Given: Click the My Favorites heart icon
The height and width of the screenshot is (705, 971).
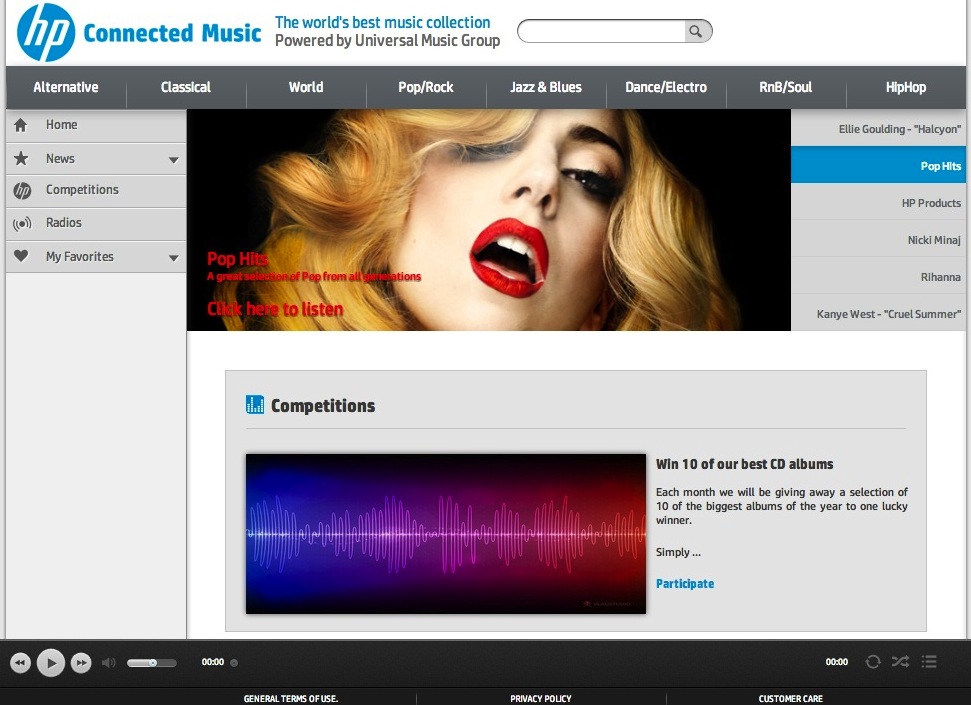Looking at the screenshot, I should click(x=21, y=256).
